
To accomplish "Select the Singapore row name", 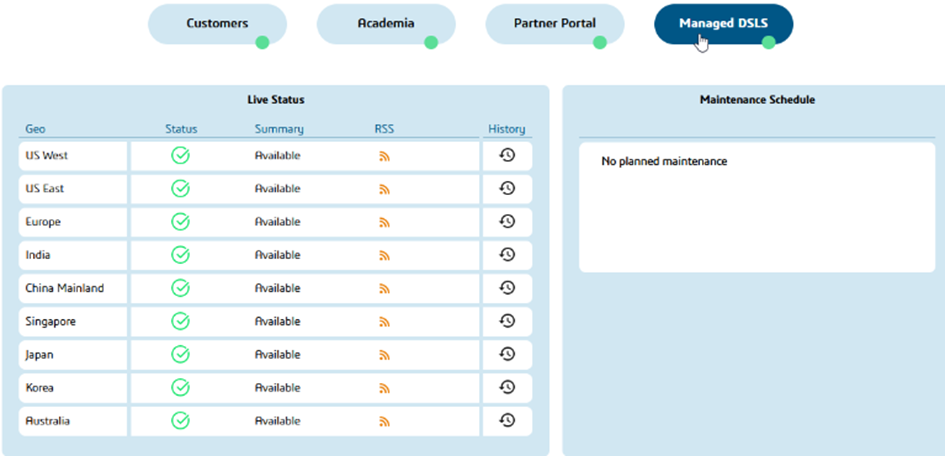I will (51, 322).
